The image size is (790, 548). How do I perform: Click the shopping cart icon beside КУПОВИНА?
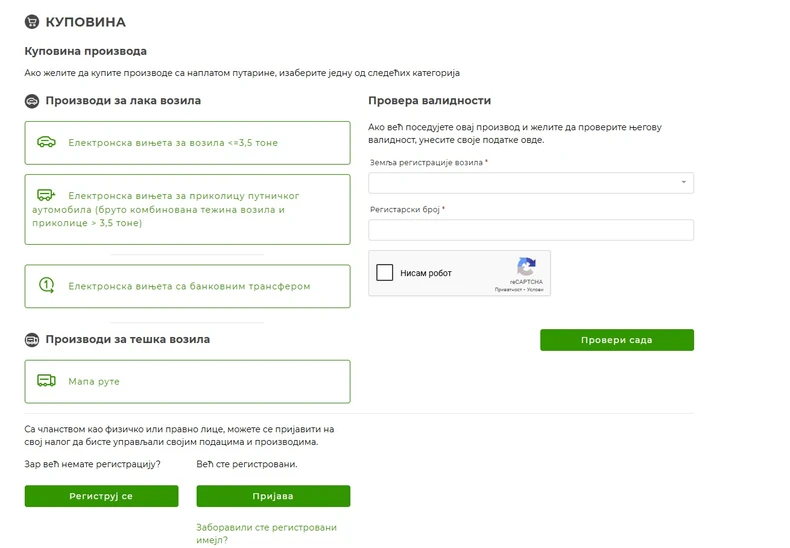[32, 21]
